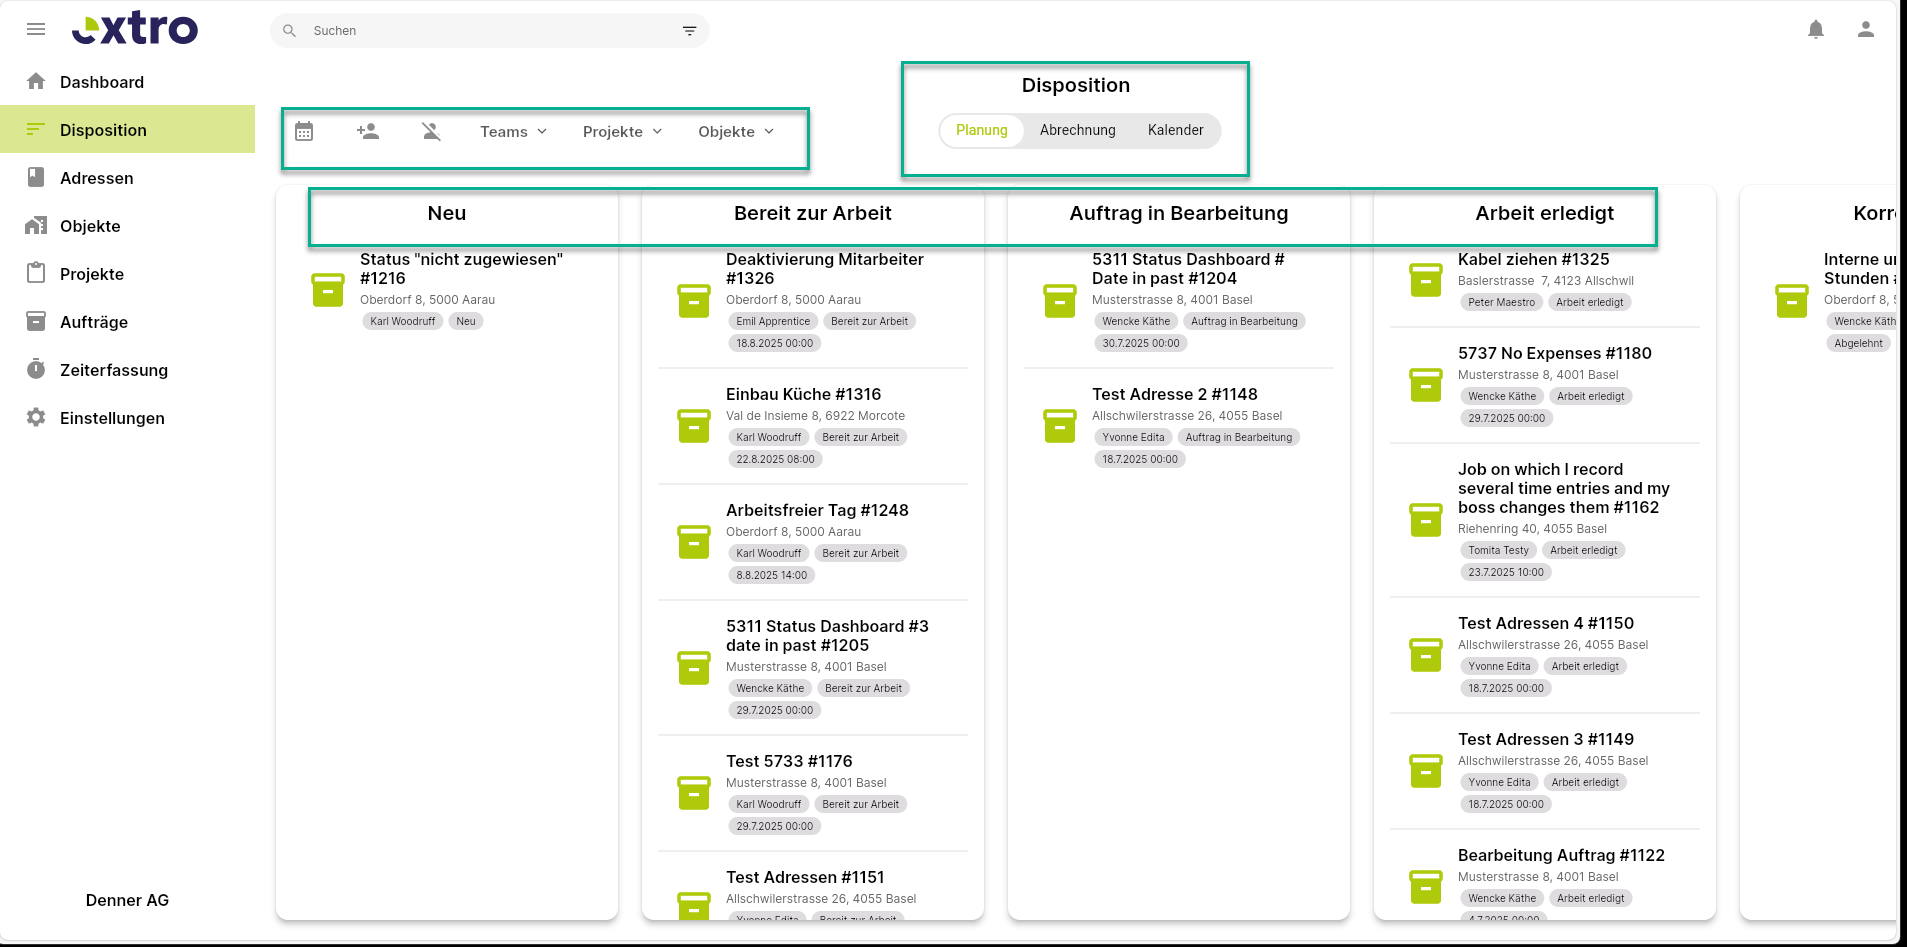Switch to Abrechnung tab
The width and height of the screenshot is (1907, 947).
click(x=1077, y=130)
